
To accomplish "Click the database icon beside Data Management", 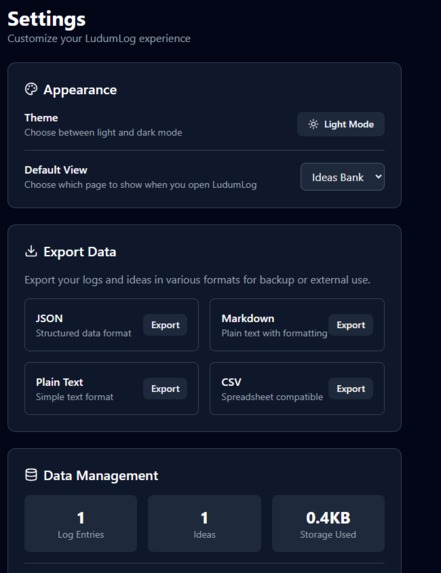I will 31,475.
